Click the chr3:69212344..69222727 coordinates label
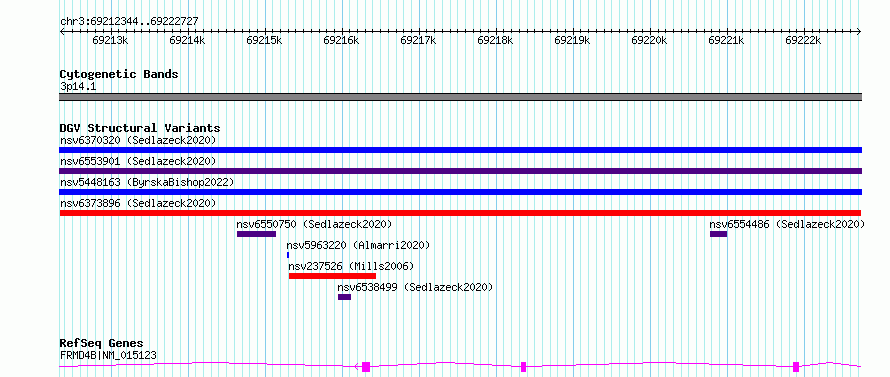This screenshot has height=377, width=890. 129,21
